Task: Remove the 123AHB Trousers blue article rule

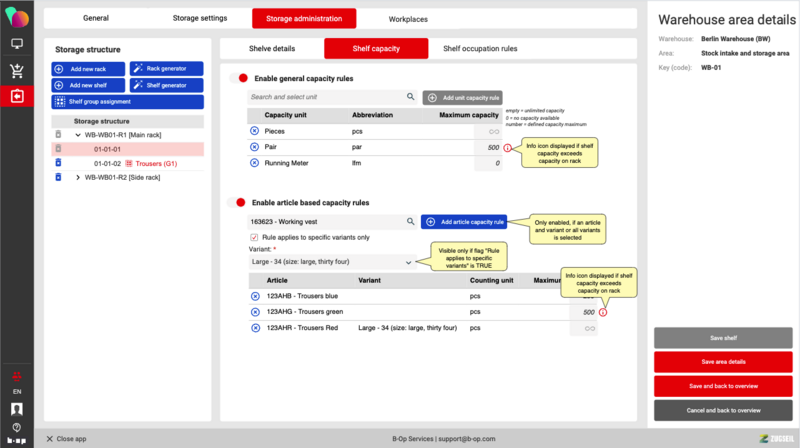Action: click(x=254, y=297)
